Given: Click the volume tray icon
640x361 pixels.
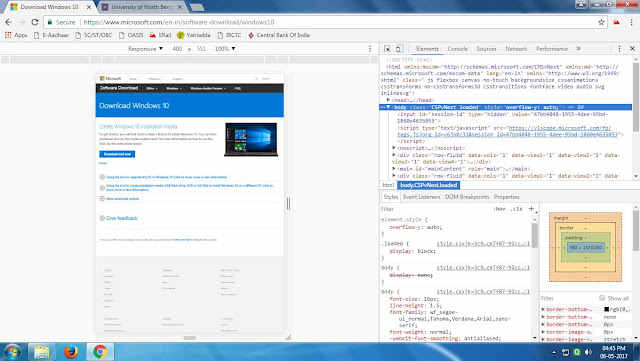Looking at the screenshot, I should point(588,352).
